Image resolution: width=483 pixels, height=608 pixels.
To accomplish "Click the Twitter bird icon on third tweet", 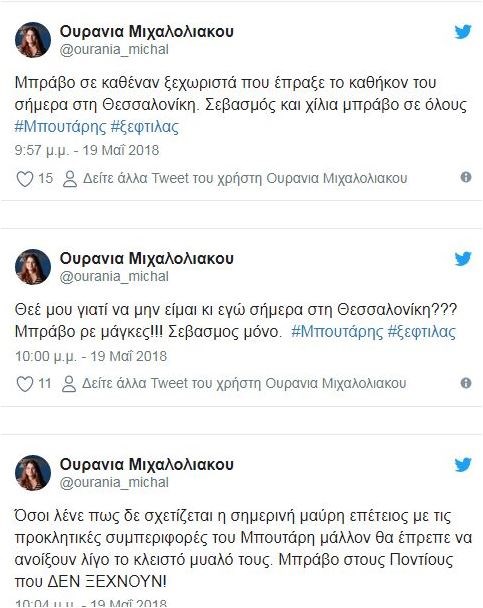I will coord(463,465).
